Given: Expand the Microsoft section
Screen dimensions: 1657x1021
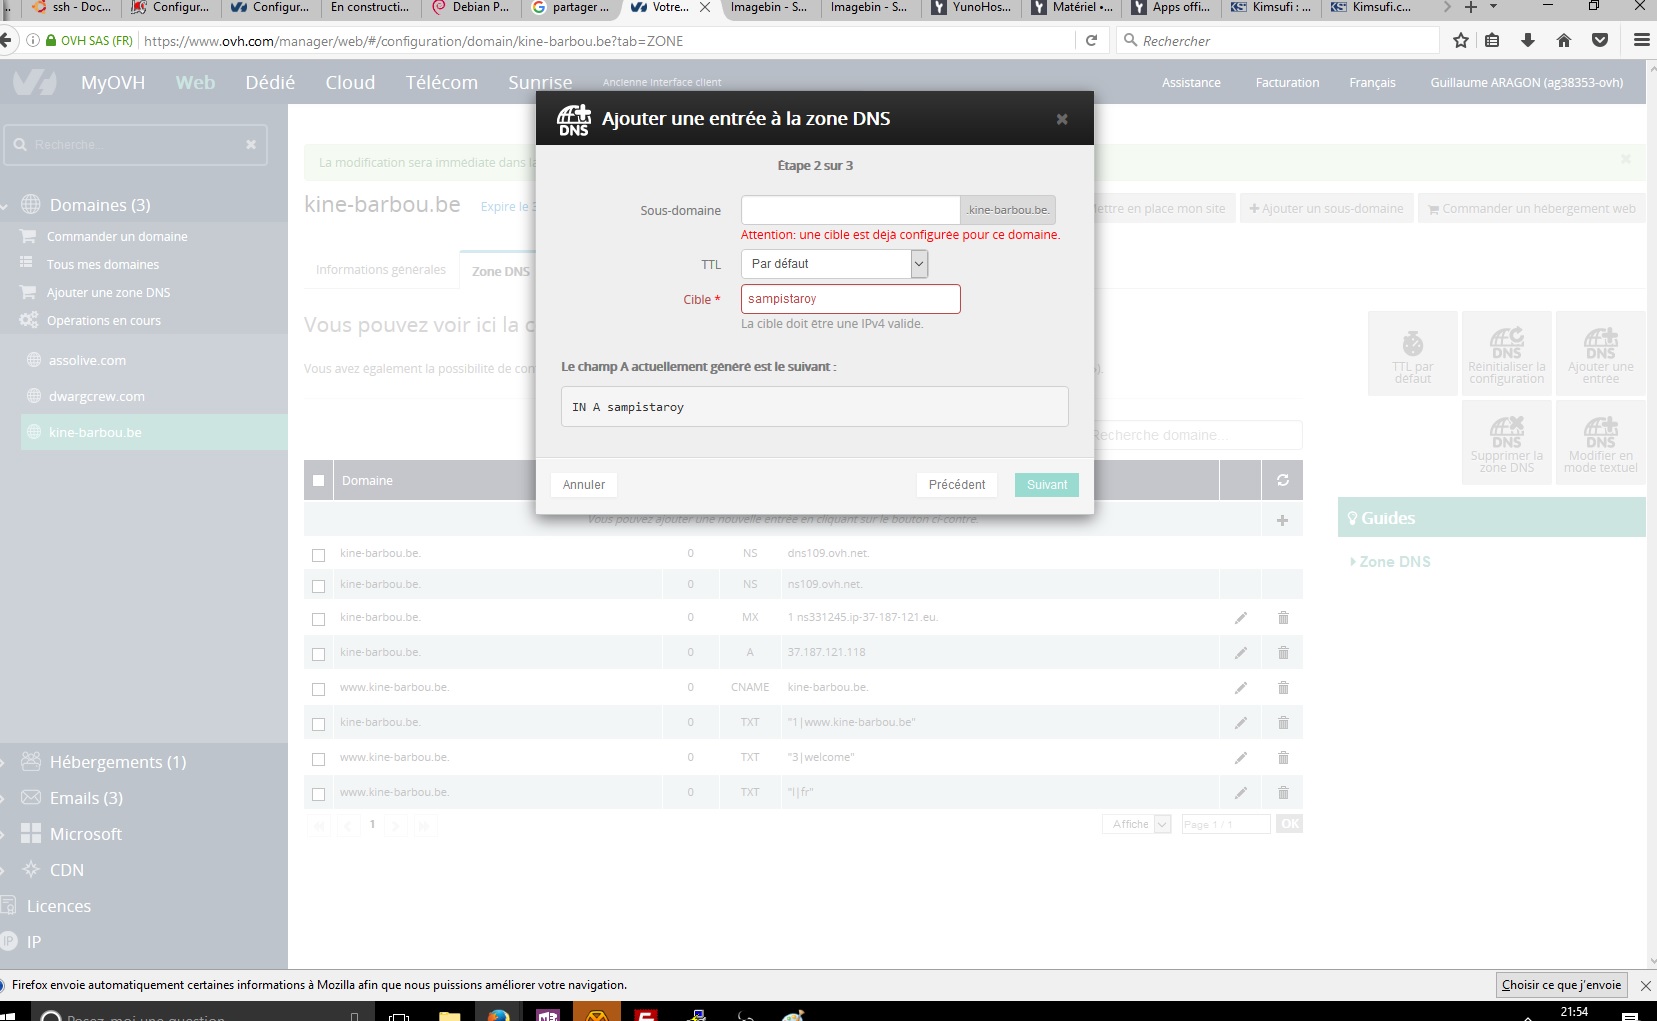Looking at the screenshot, I should [85, 834].
